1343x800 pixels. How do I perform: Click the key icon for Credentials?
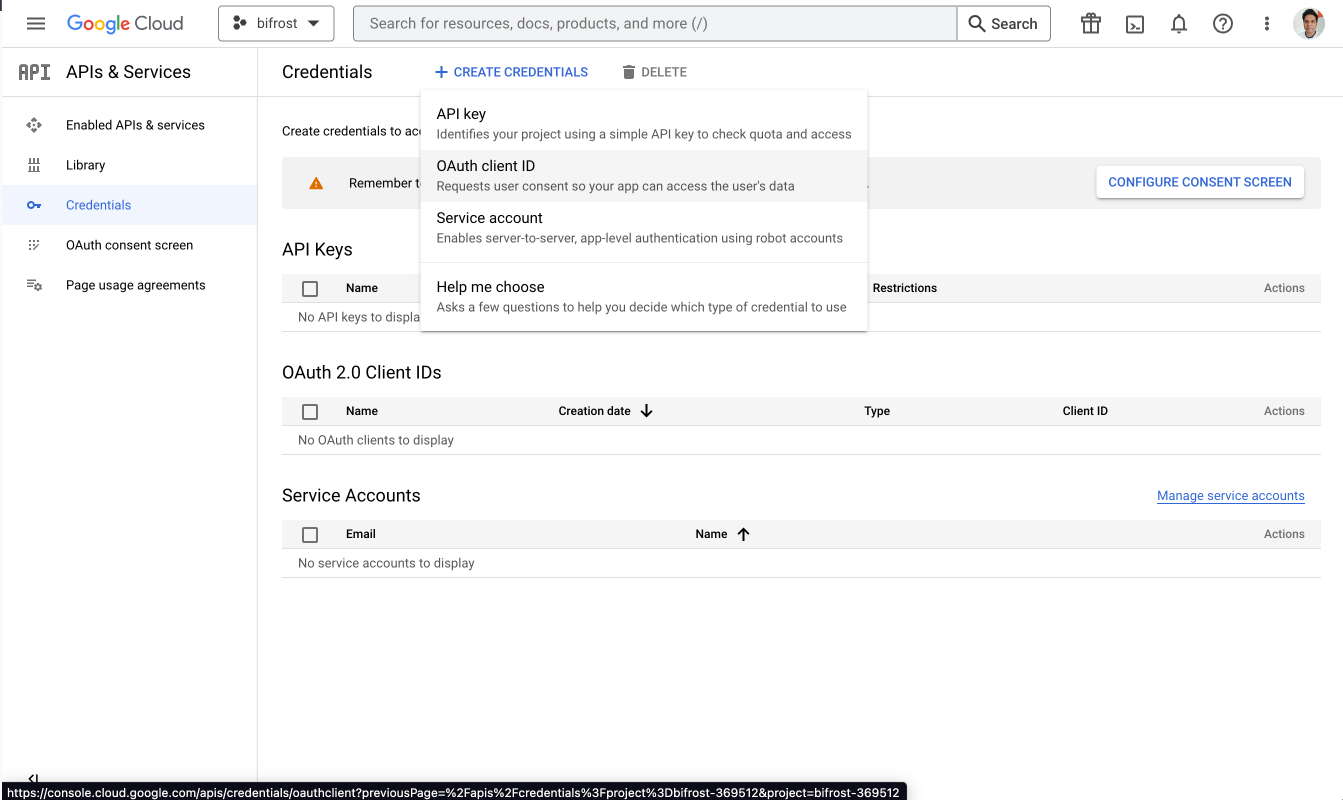34,205
